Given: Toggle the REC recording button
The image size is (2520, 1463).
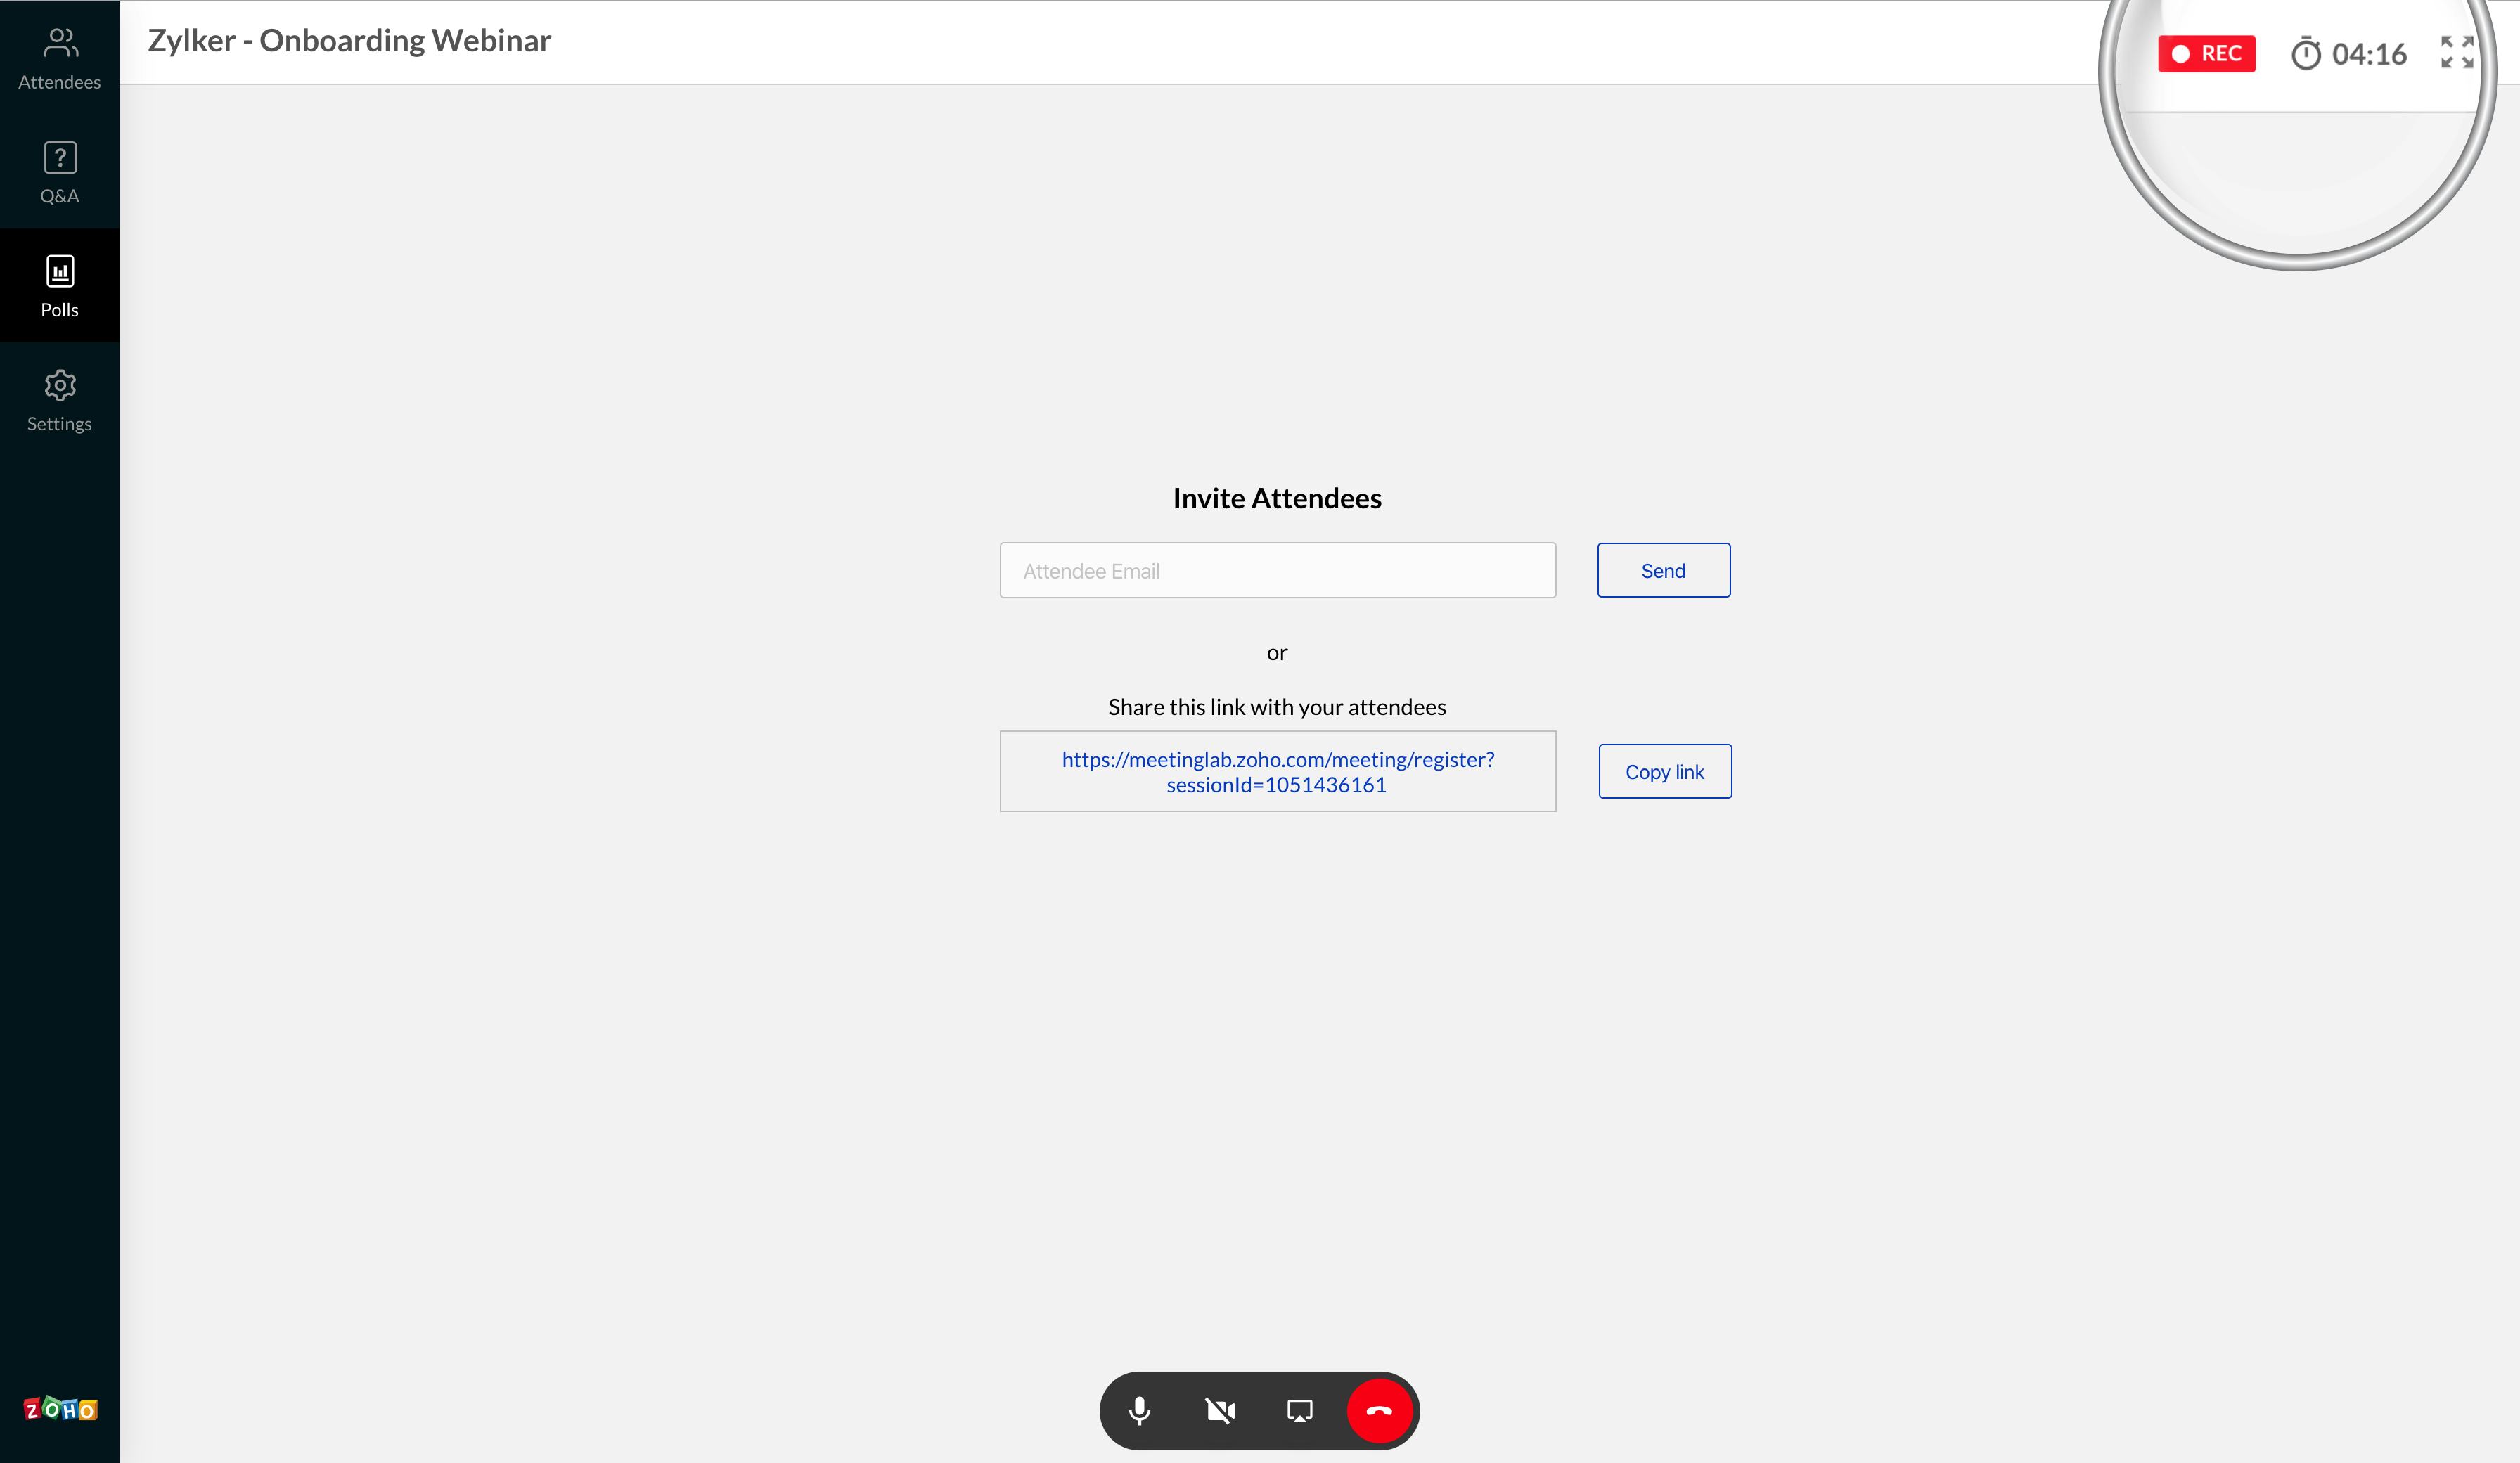Looking at the screenshot, I should click(2206, 54).
